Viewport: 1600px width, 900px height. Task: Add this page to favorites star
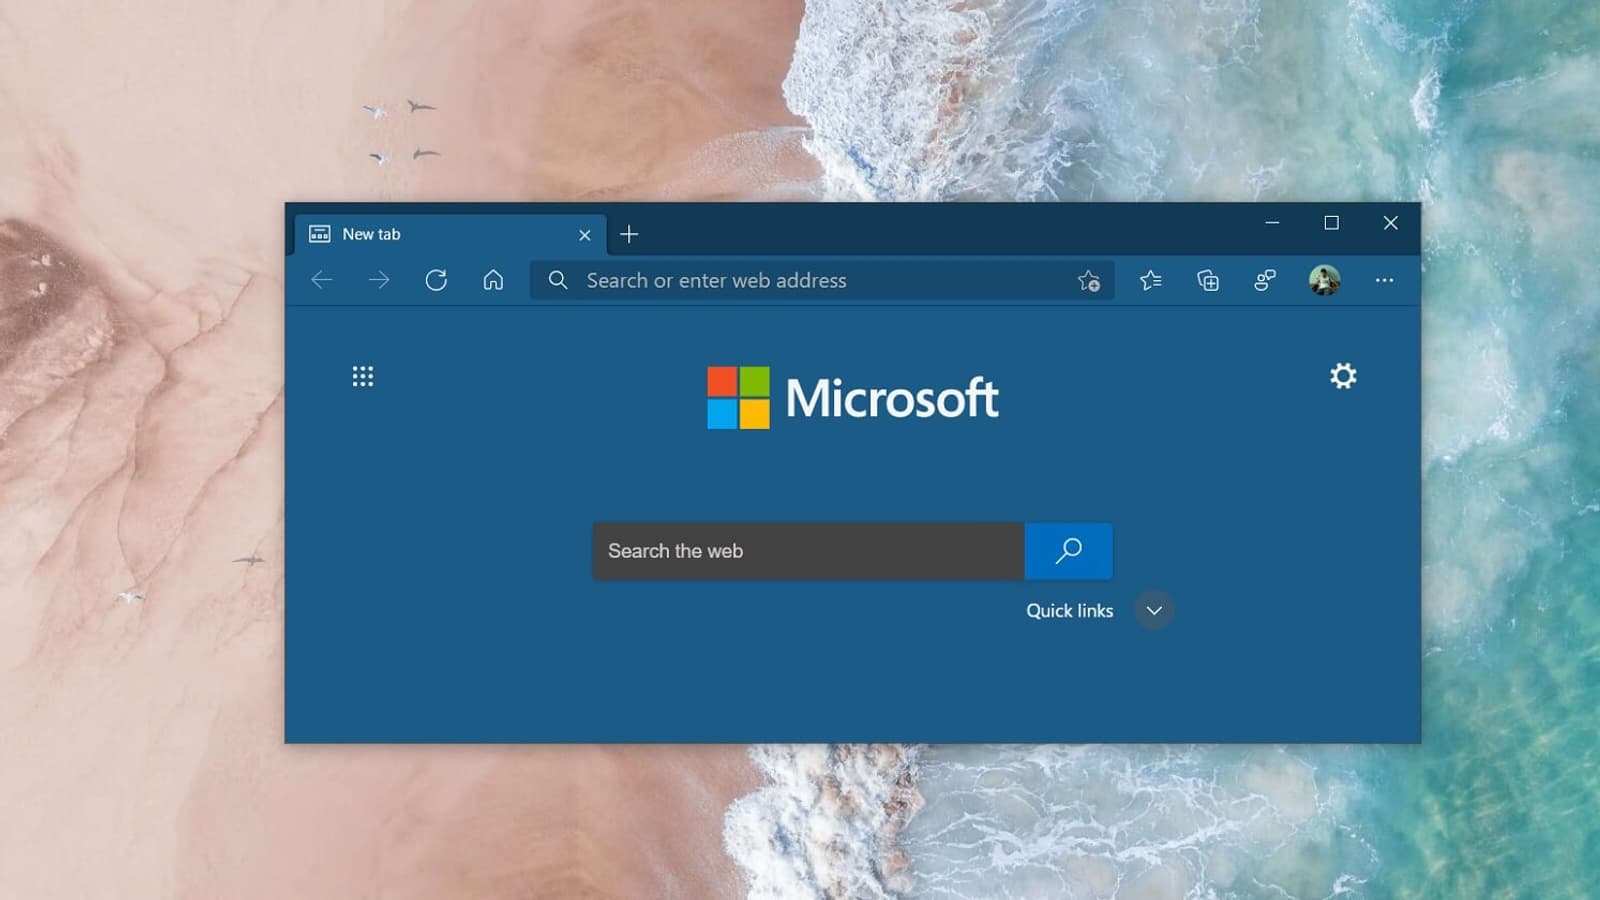tap(1089, 281)
